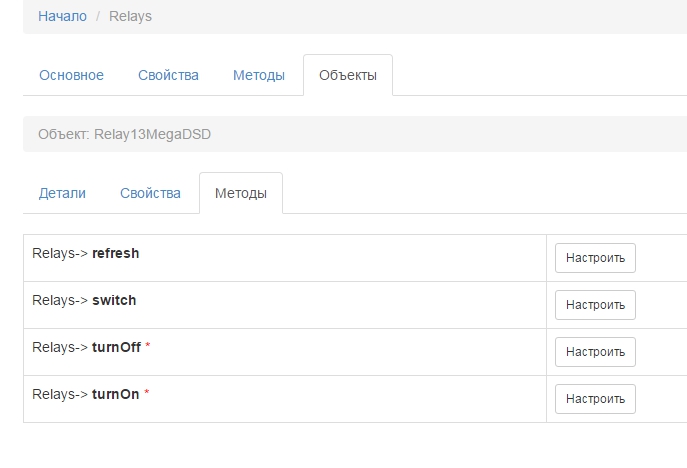Open the Детали tab of the object

coord(62,193)
